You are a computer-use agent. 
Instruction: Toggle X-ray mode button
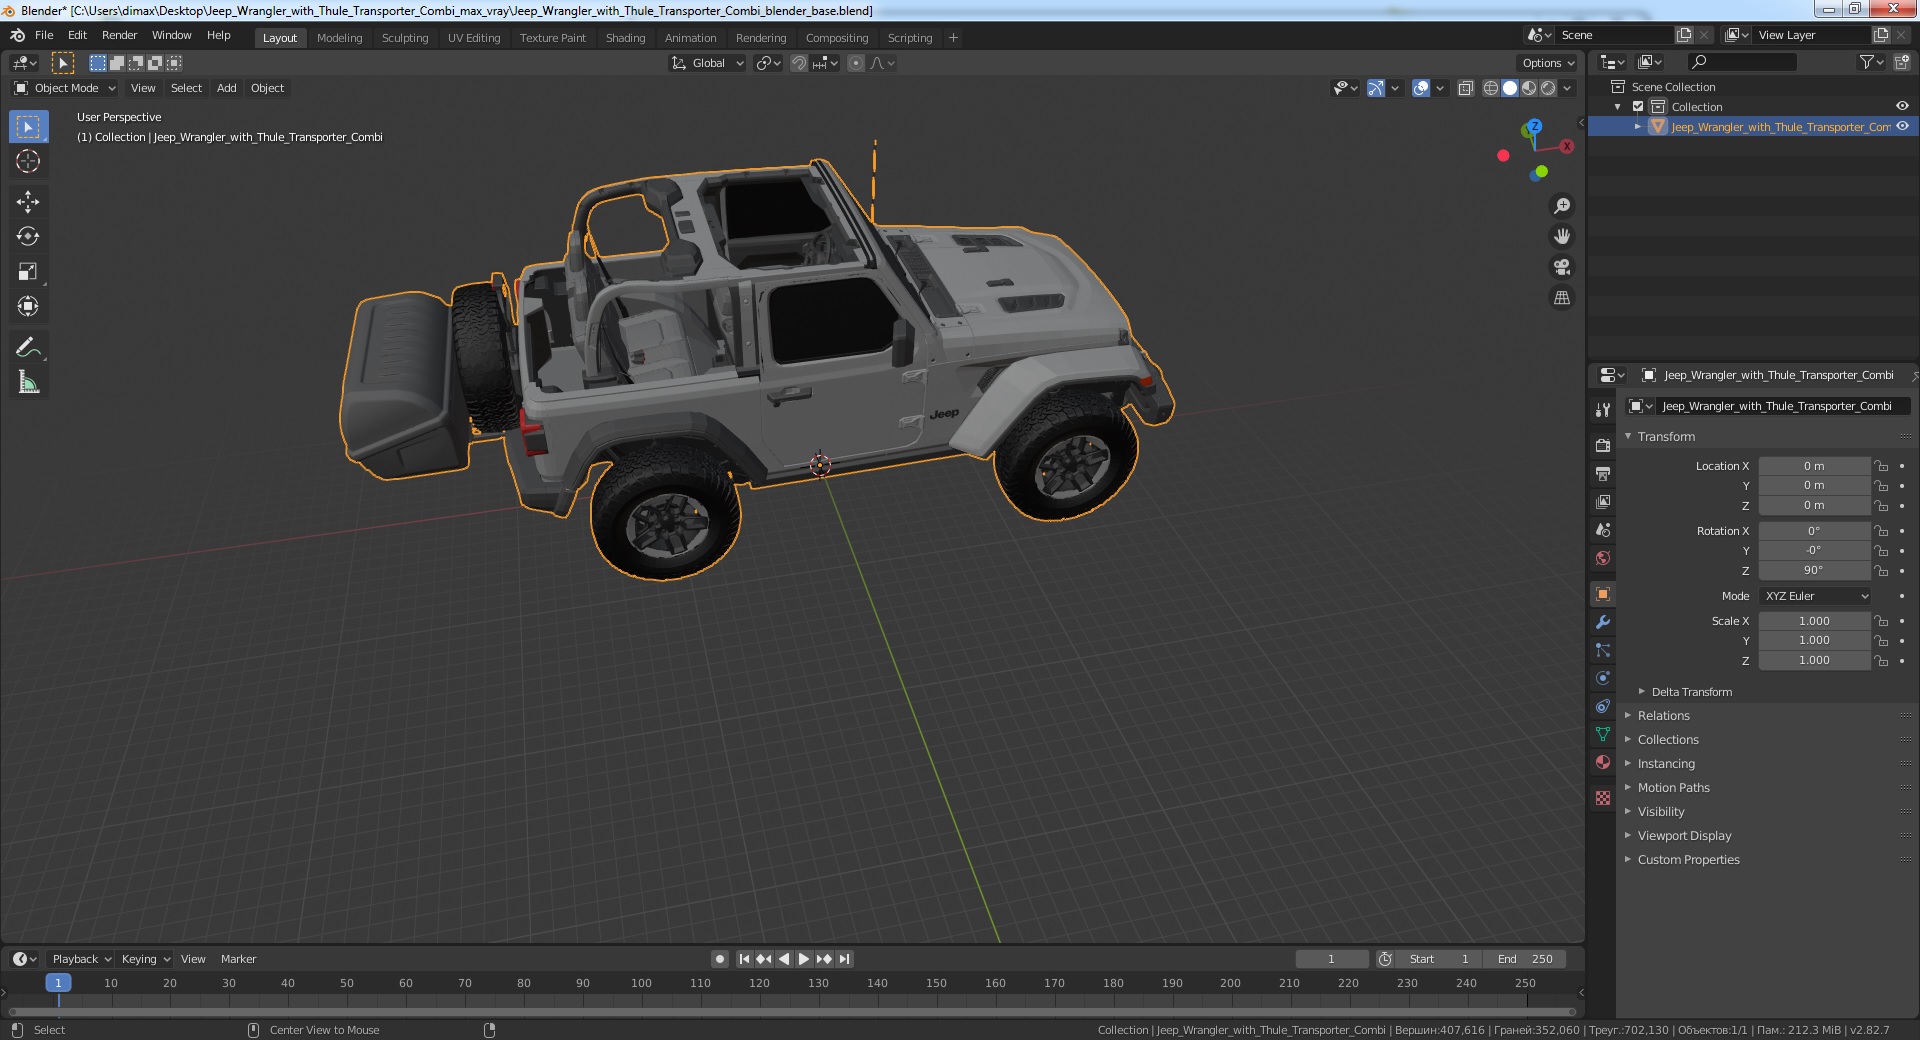pos(1465,88)
